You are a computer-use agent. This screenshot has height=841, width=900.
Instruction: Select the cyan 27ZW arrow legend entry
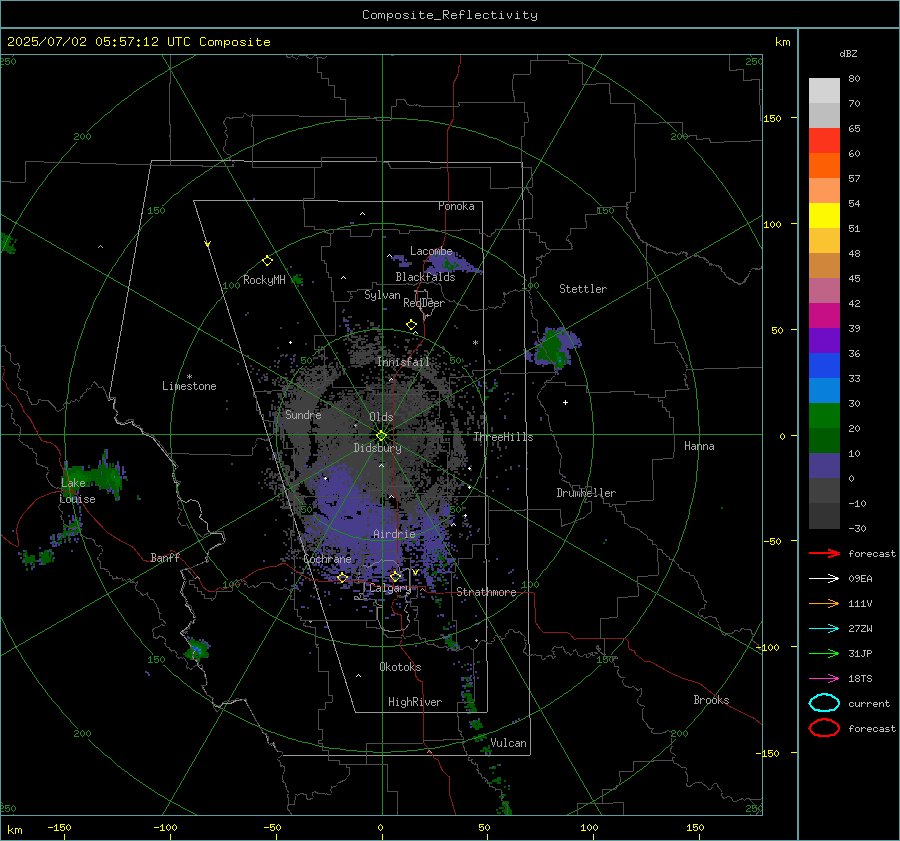tap(824, 629)
